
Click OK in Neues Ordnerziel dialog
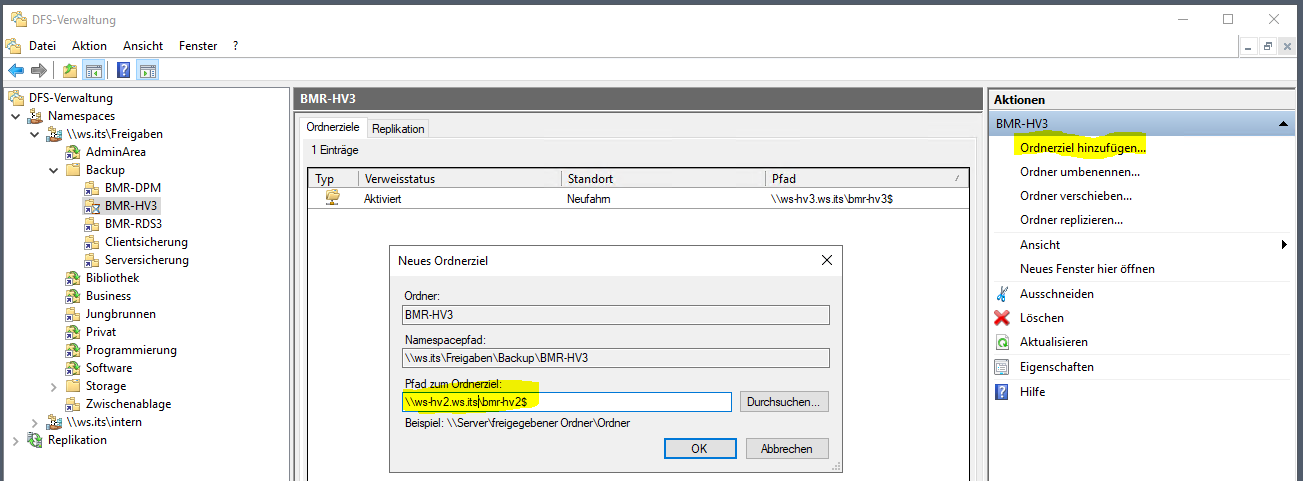coord(700,449)
